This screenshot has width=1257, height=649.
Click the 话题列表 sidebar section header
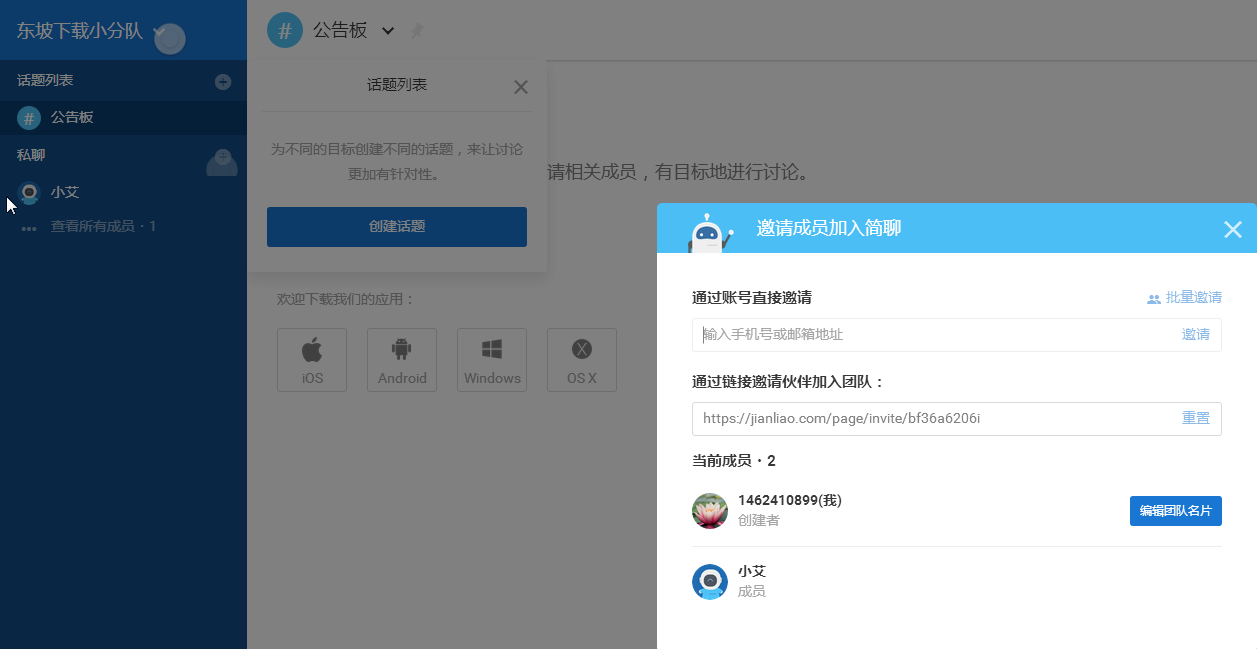(45, 80)
